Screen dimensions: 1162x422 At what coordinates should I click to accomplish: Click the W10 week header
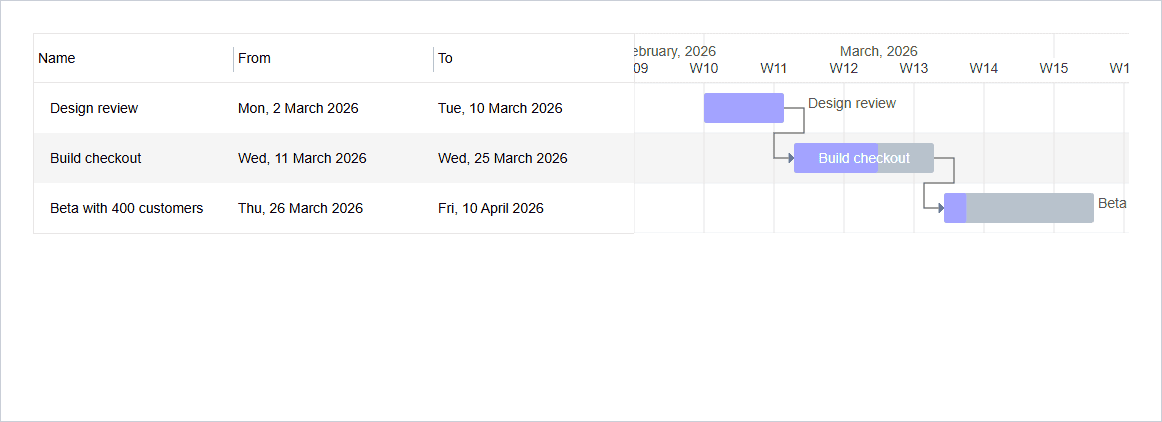click(704, 68)
